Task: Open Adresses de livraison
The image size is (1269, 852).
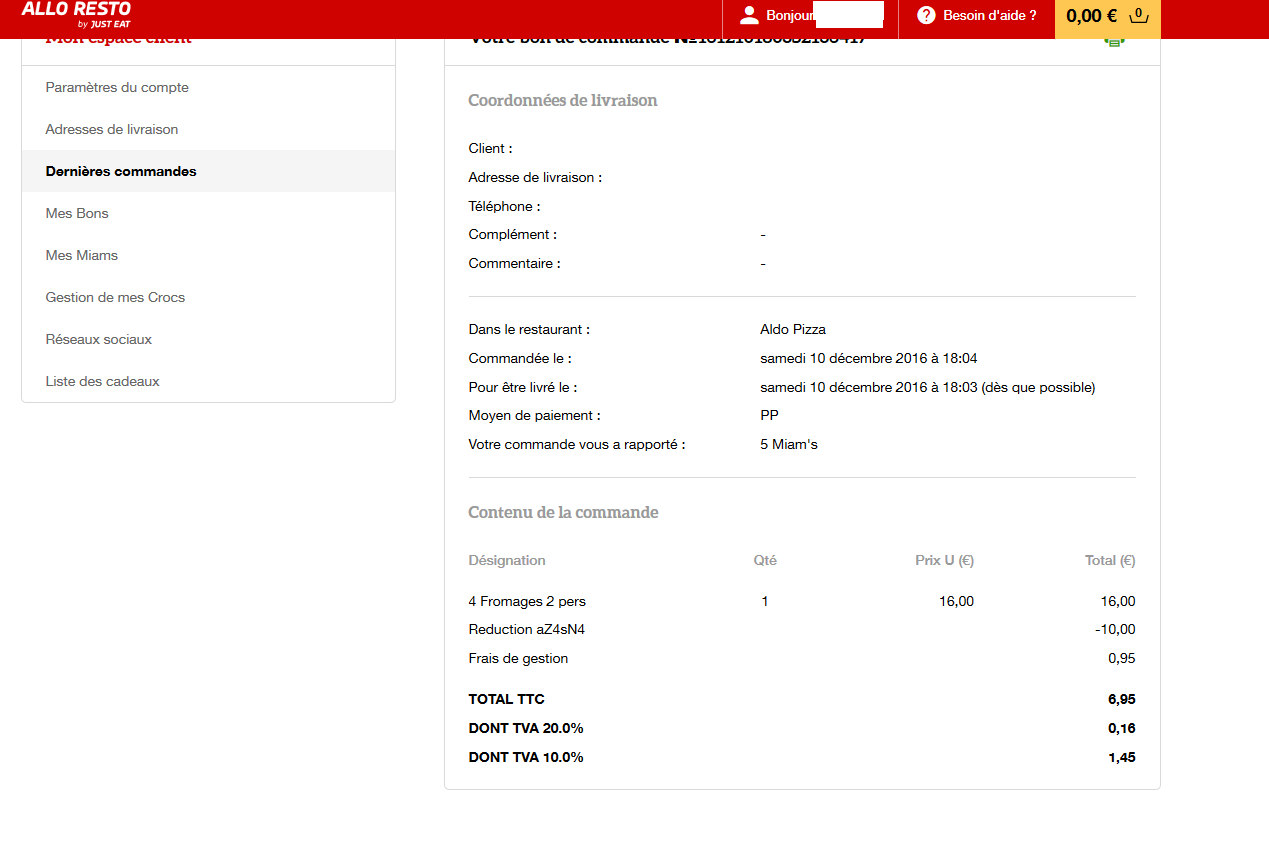Action: (112, 130)
